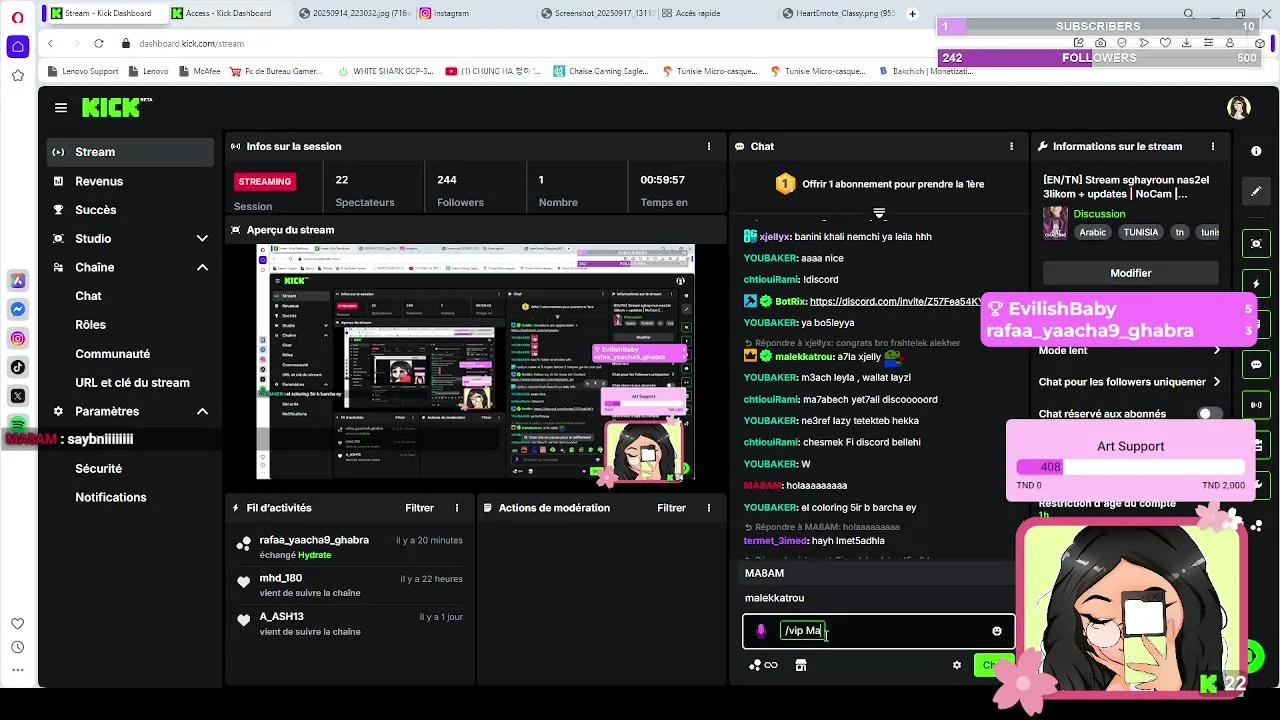Open URL et clé du stream
Screen dimensions: 1280x720
132,383
